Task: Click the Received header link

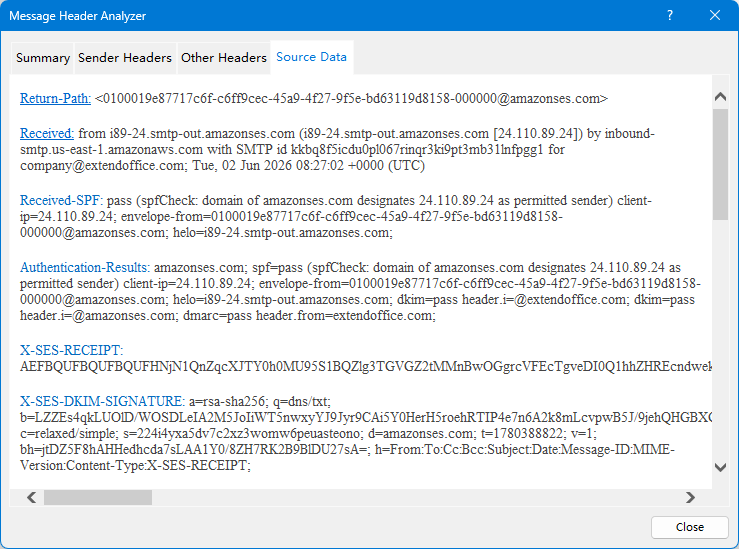Action: pyautogui.click(x=47, y=133)
